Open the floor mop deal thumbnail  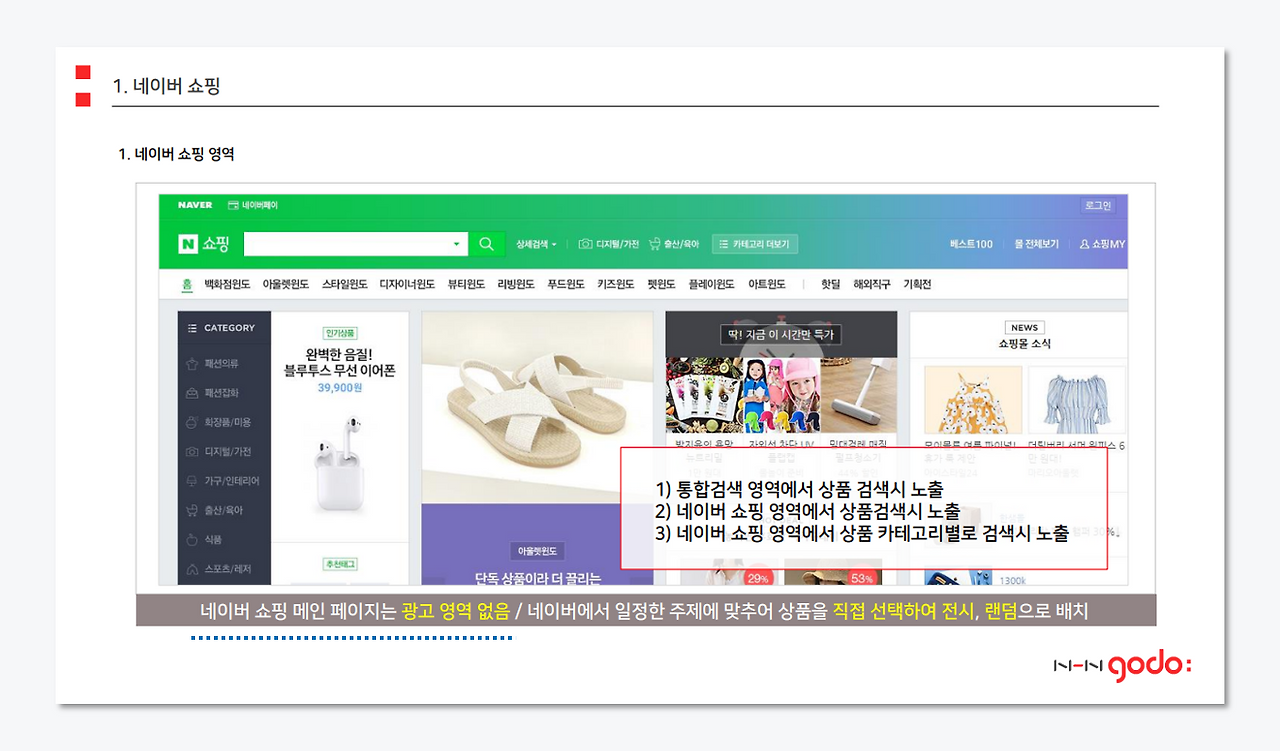pos(859,397)
